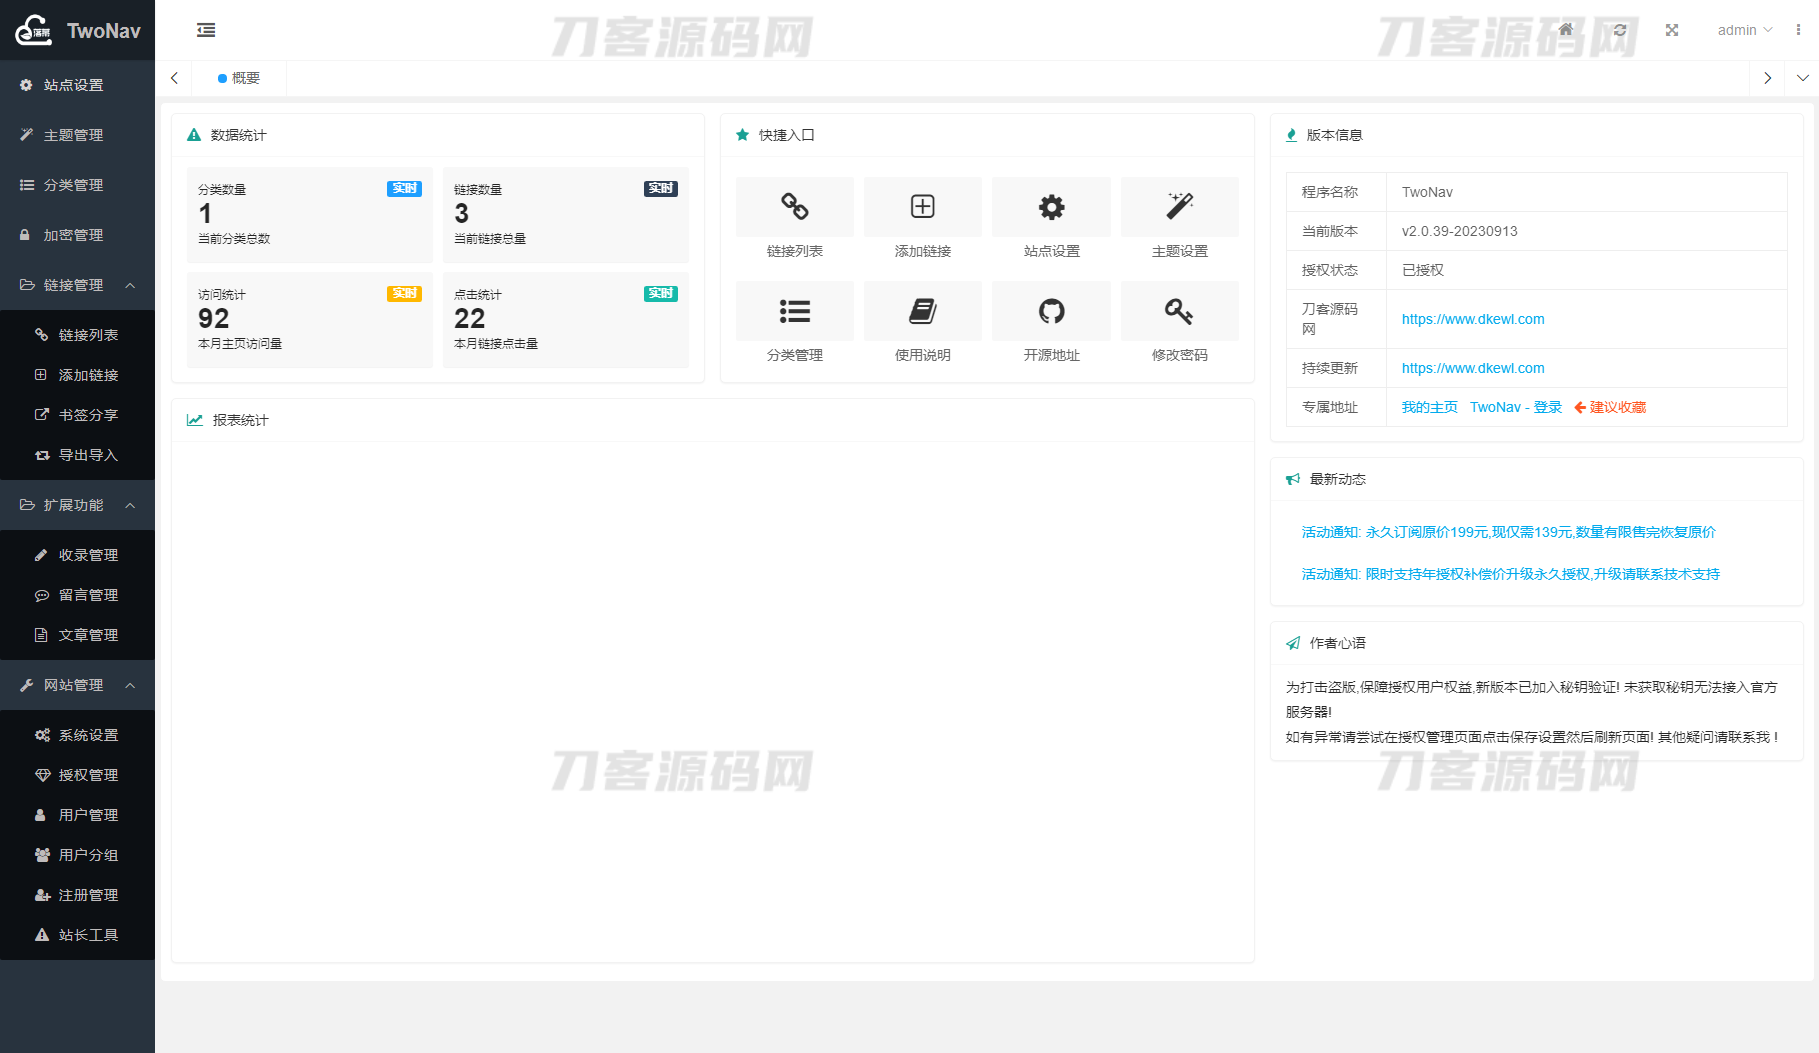Open the 199元 subscription activity notice link
This screenshot has height=1053, width=1819.
(x=1508, y=532)
